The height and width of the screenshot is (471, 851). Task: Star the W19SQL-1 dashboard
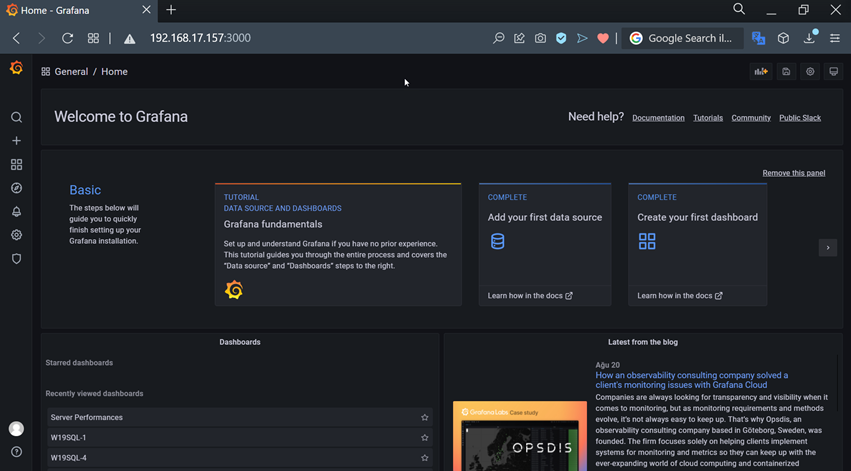[425, 438]
